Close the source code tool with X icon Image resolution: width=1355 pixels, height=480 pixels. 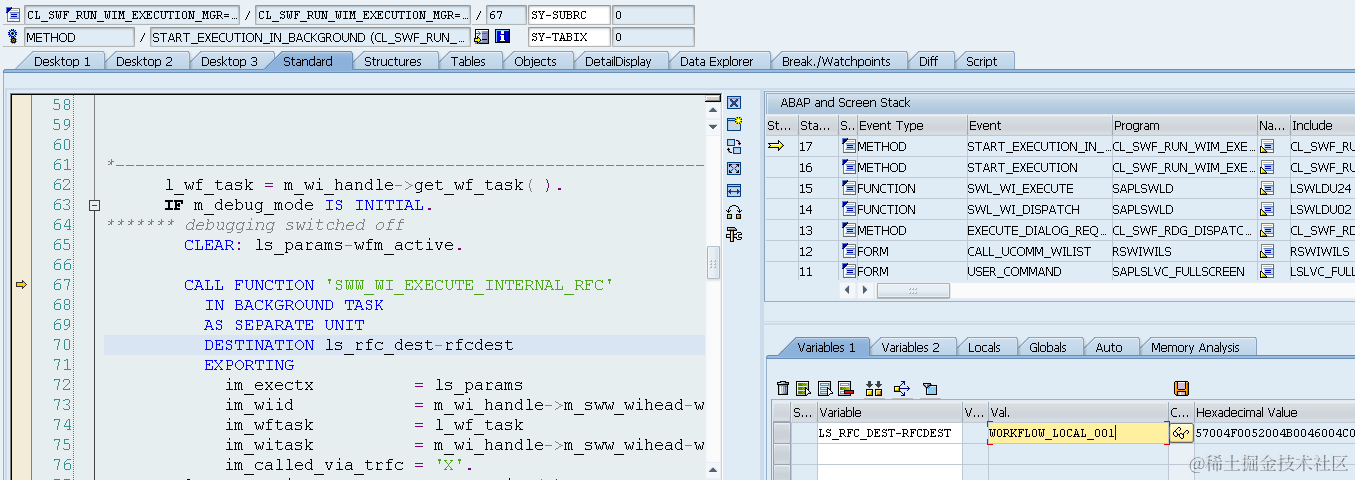pyautogui.click(x=734, y=103)
